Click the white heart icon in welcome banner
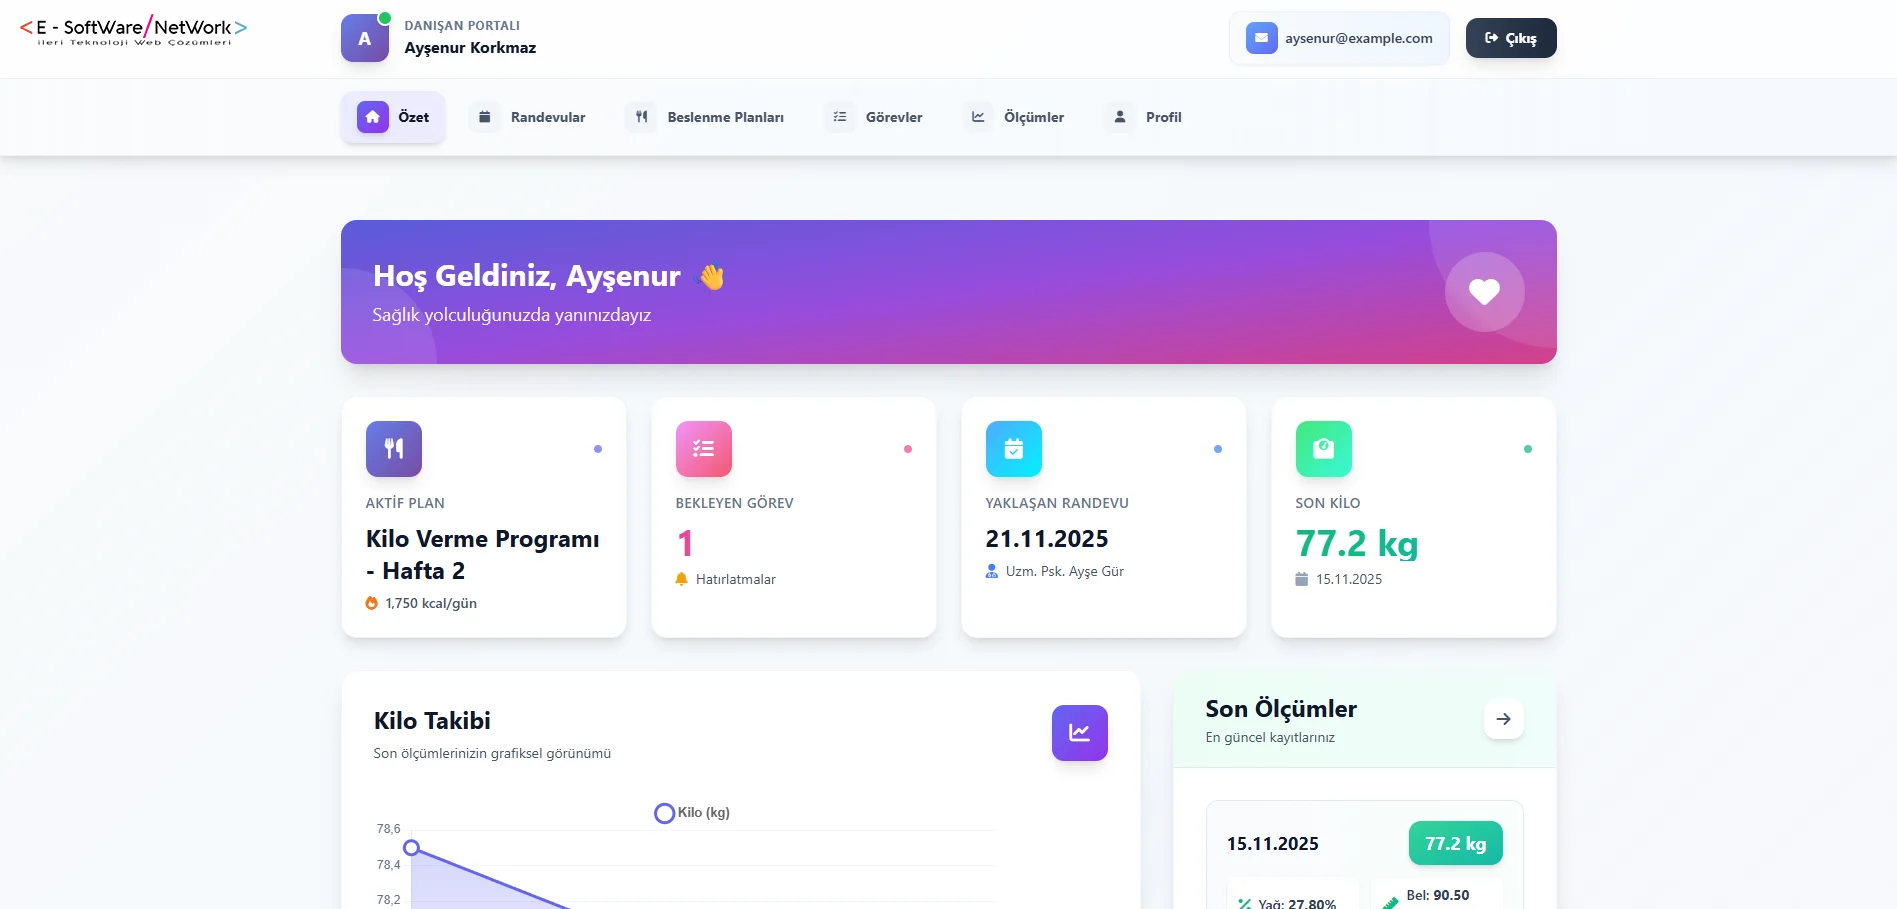The image size is (1897, 909). [1484, 292]
